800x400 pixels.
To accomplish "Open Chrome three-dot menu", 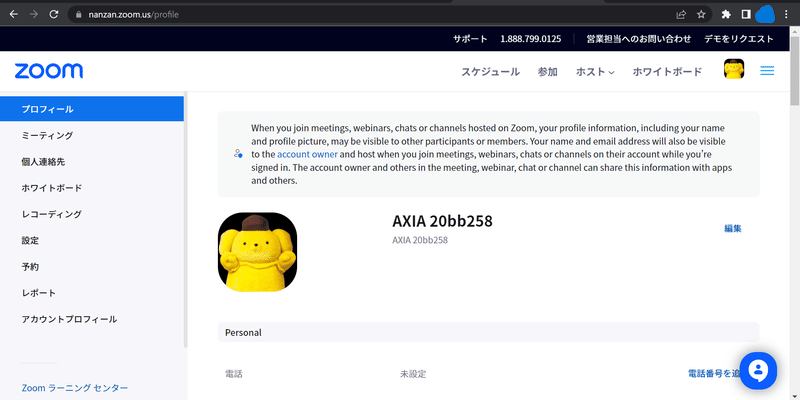I will pos(786,15).
